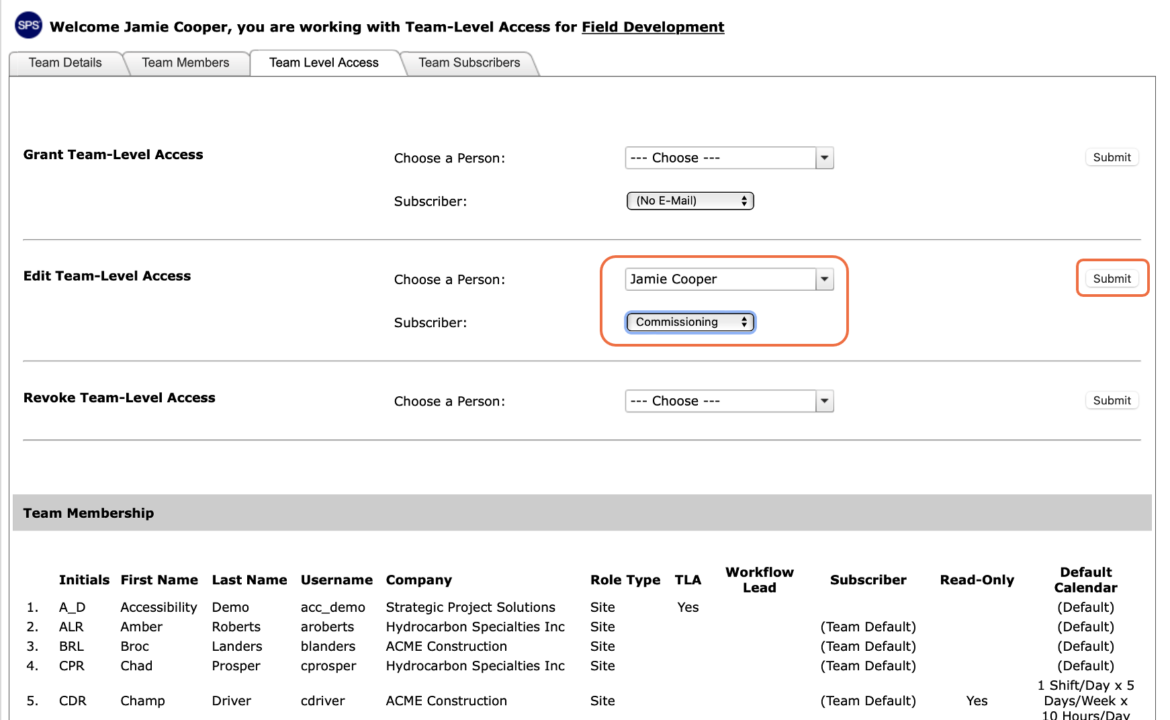Submit the Edit Team-Level Access form

coord(1111,278)
